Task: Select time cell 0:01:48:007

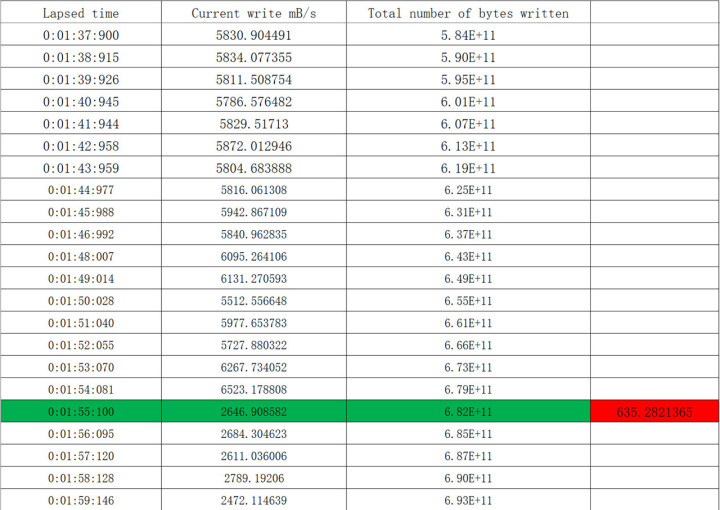Action: coord(81,256)
